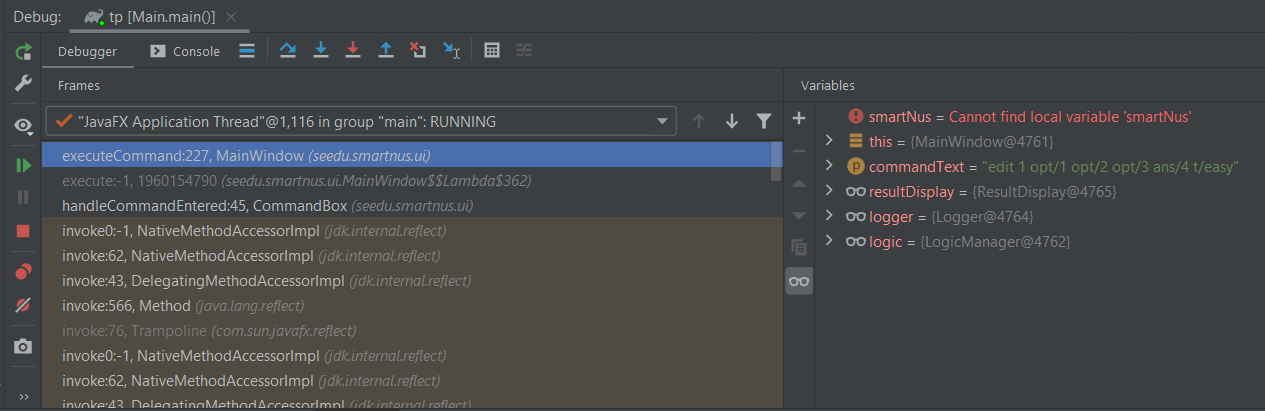Select frame invoke:43, DelegatingMethodAccessorImpl below handleCommandEntered
The width and height of the screenshot is (1265, 411).
pos(407,281)
